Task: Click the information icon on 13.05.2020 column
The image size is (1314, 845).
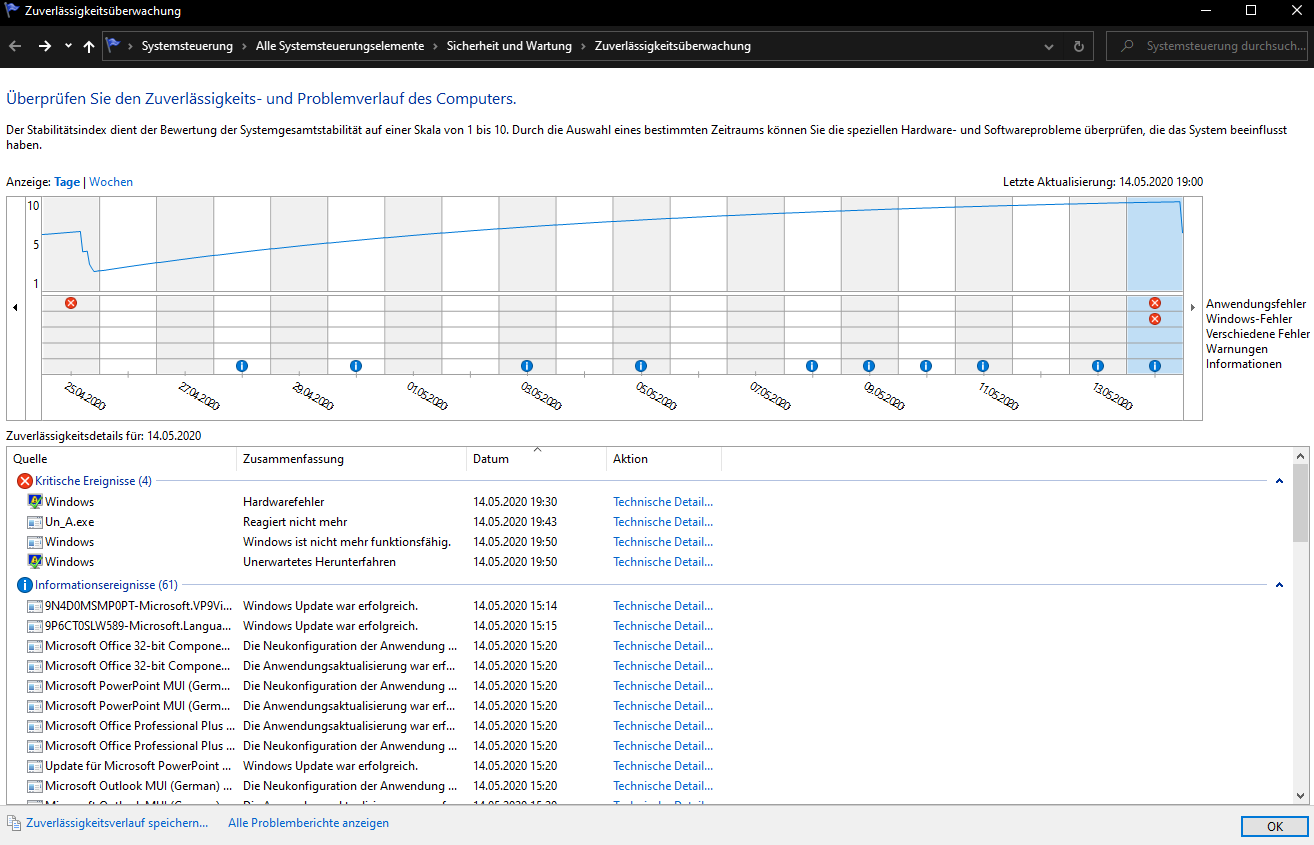Action: (x=1098, y=366)
